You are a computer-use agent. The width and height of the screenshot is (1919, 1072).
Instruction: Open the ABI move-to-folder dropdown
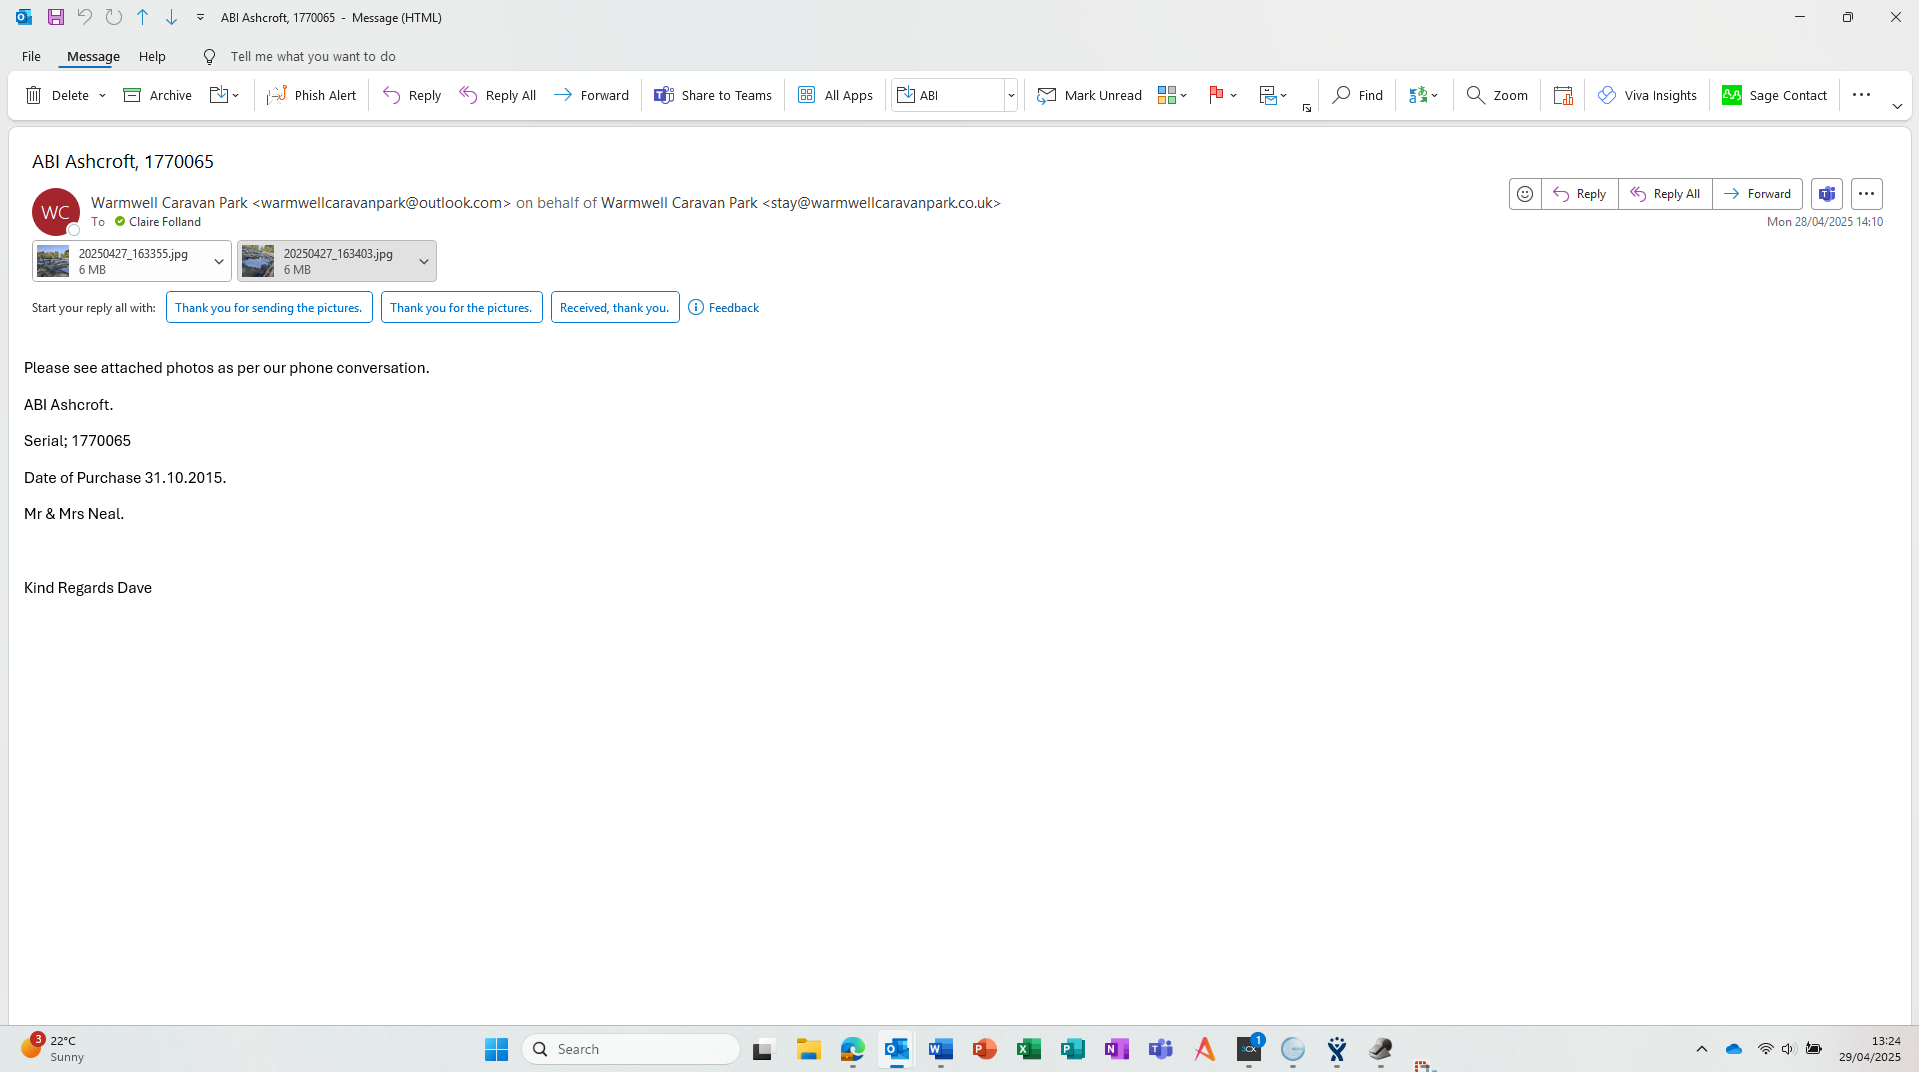click(1011, 96)
